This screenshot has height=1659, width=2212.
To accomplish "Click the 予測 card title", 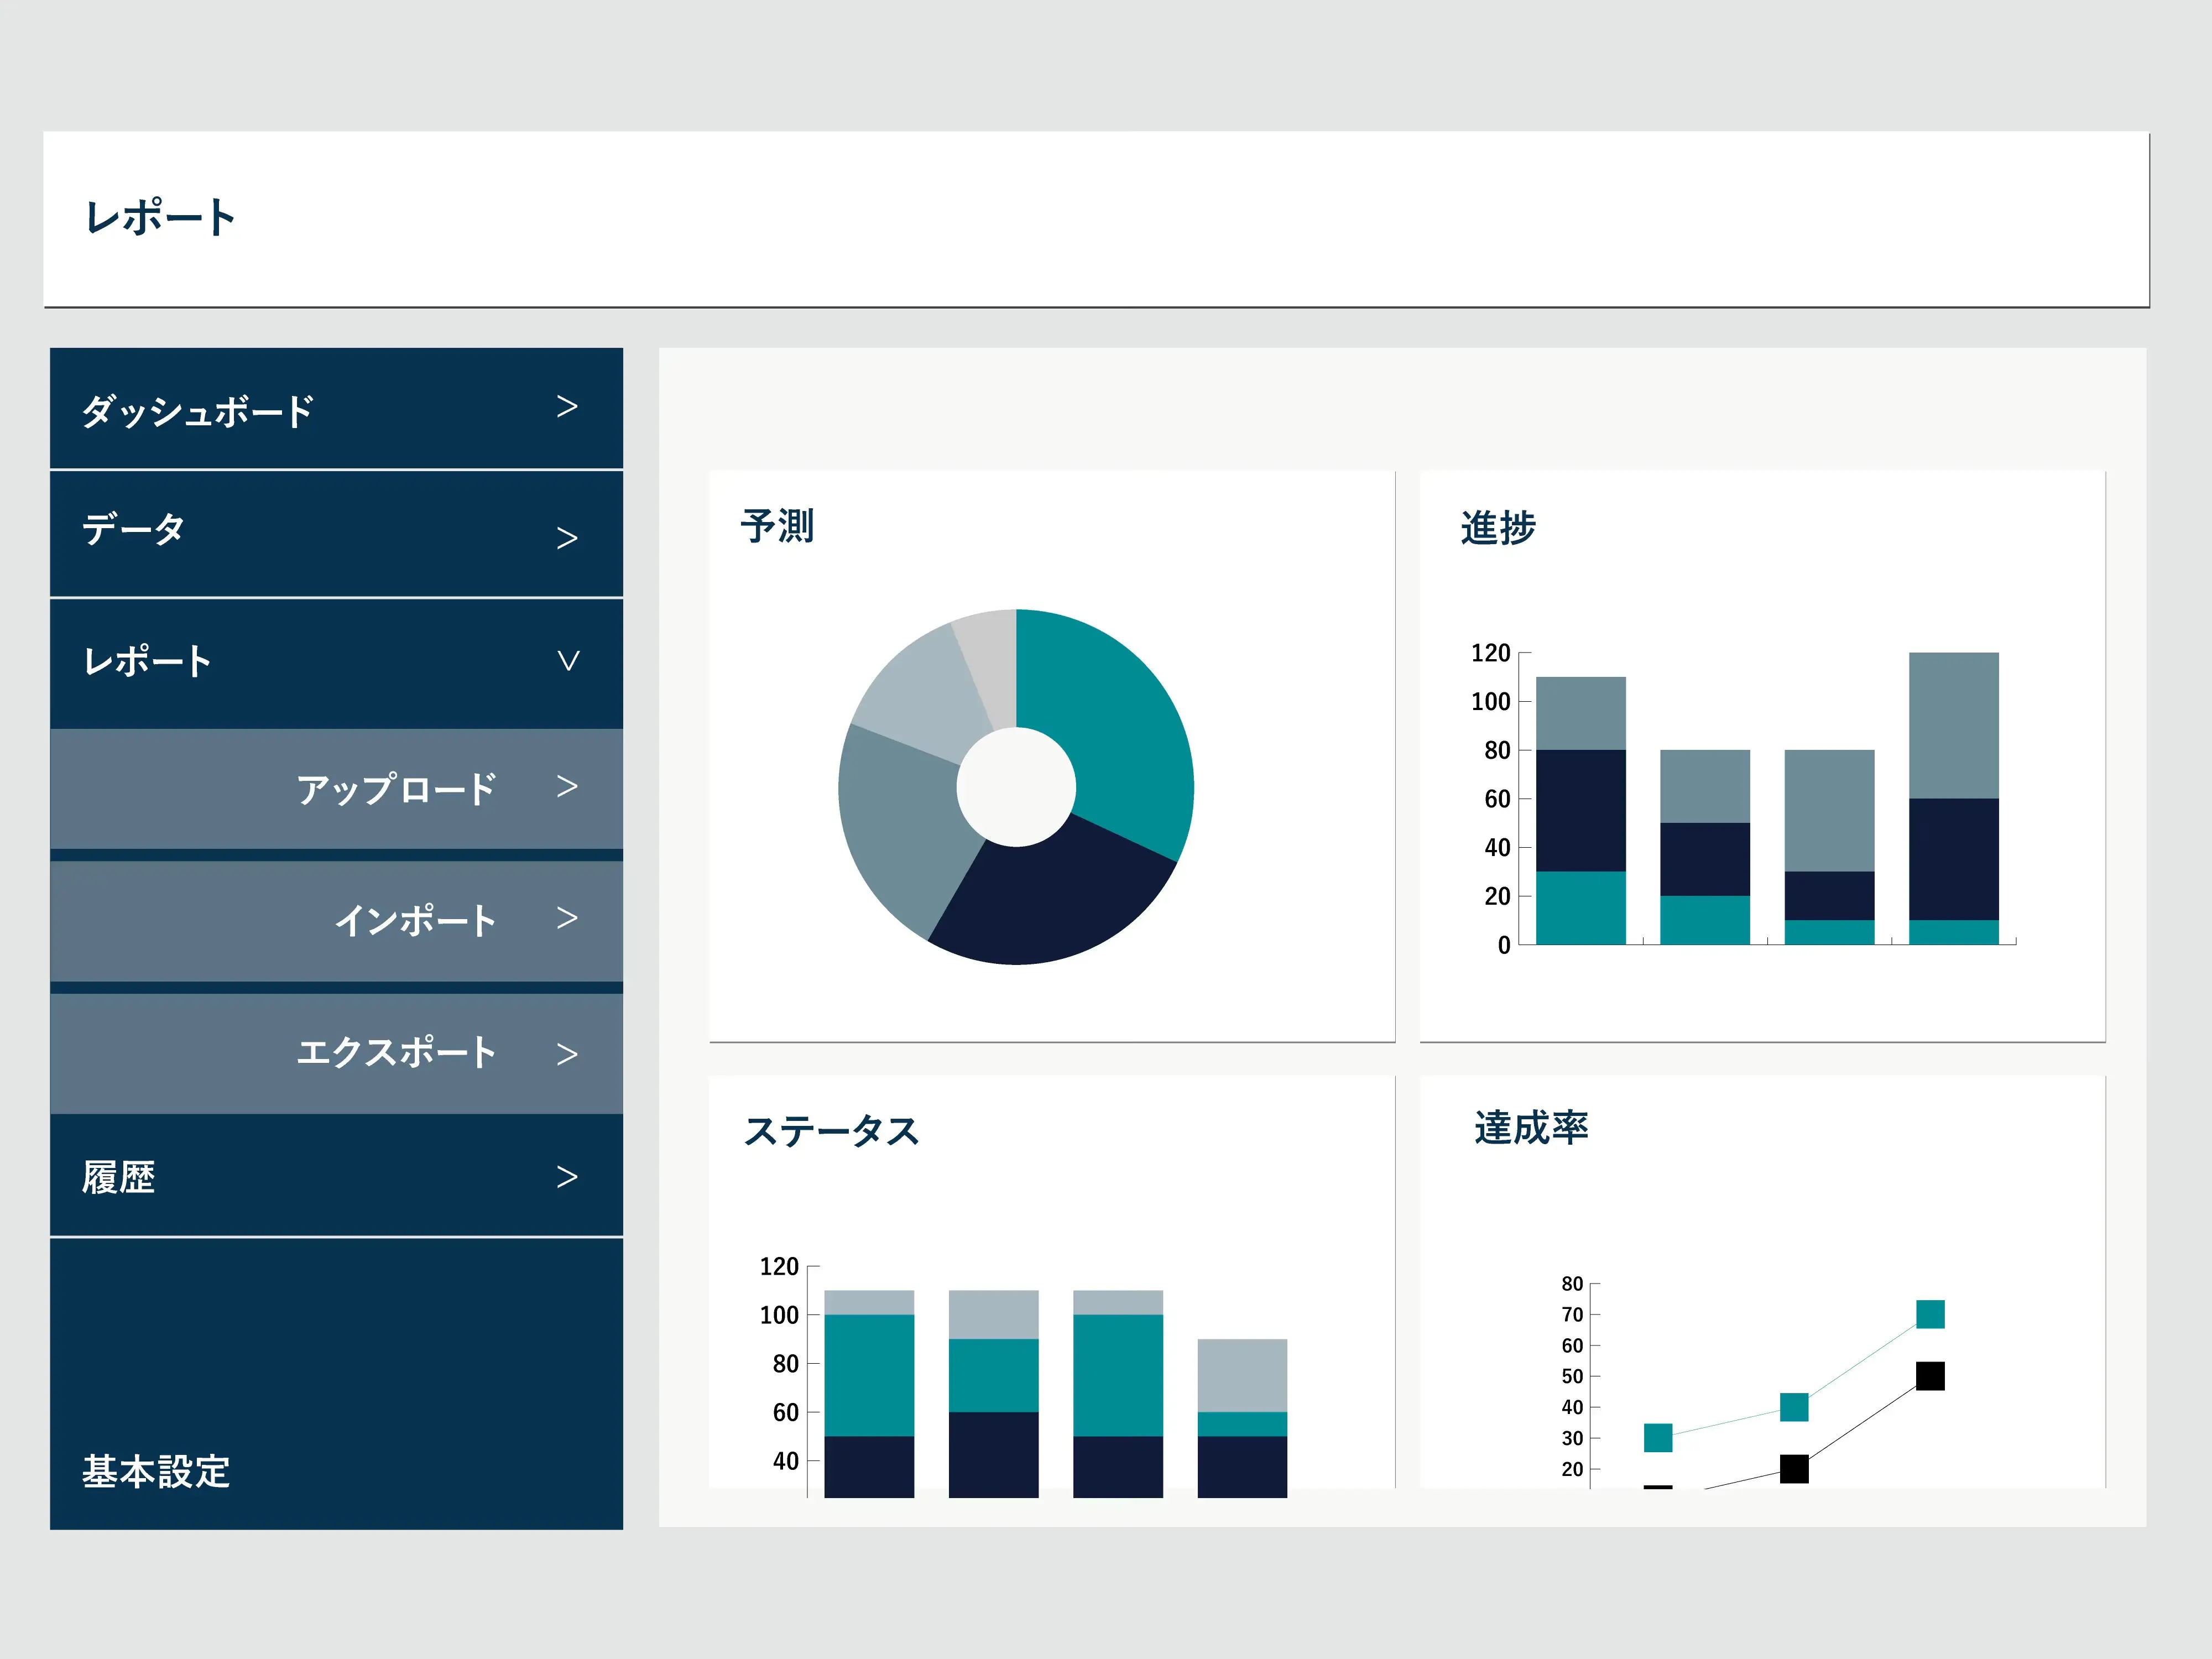I will point(777,526).
